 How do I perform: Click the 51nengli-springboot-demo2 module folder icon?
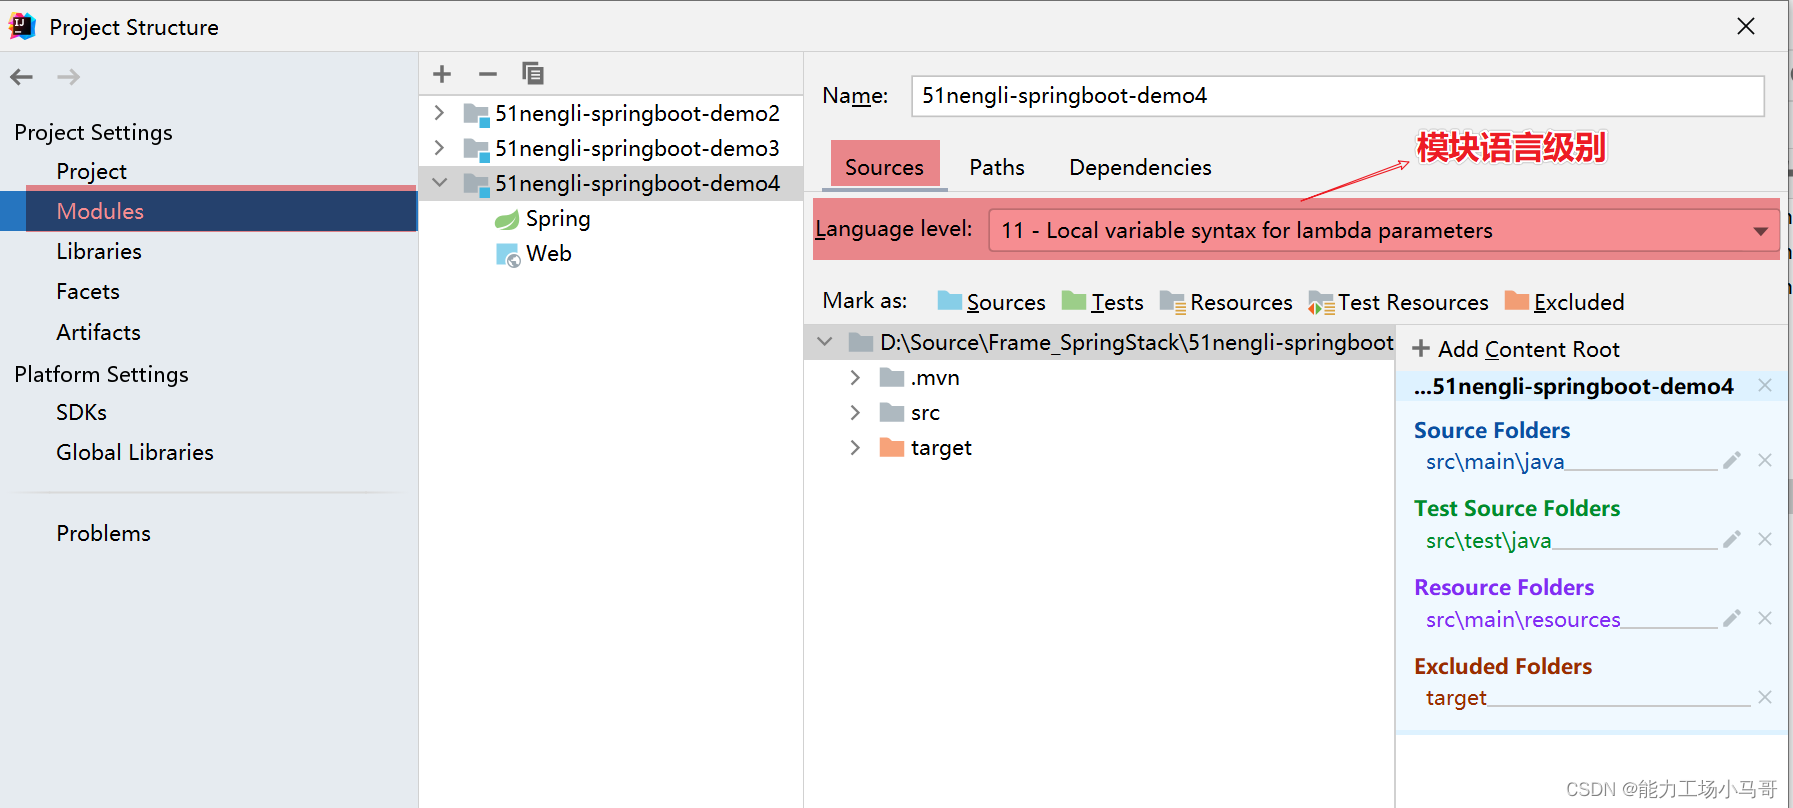click(x=476, y=114)
